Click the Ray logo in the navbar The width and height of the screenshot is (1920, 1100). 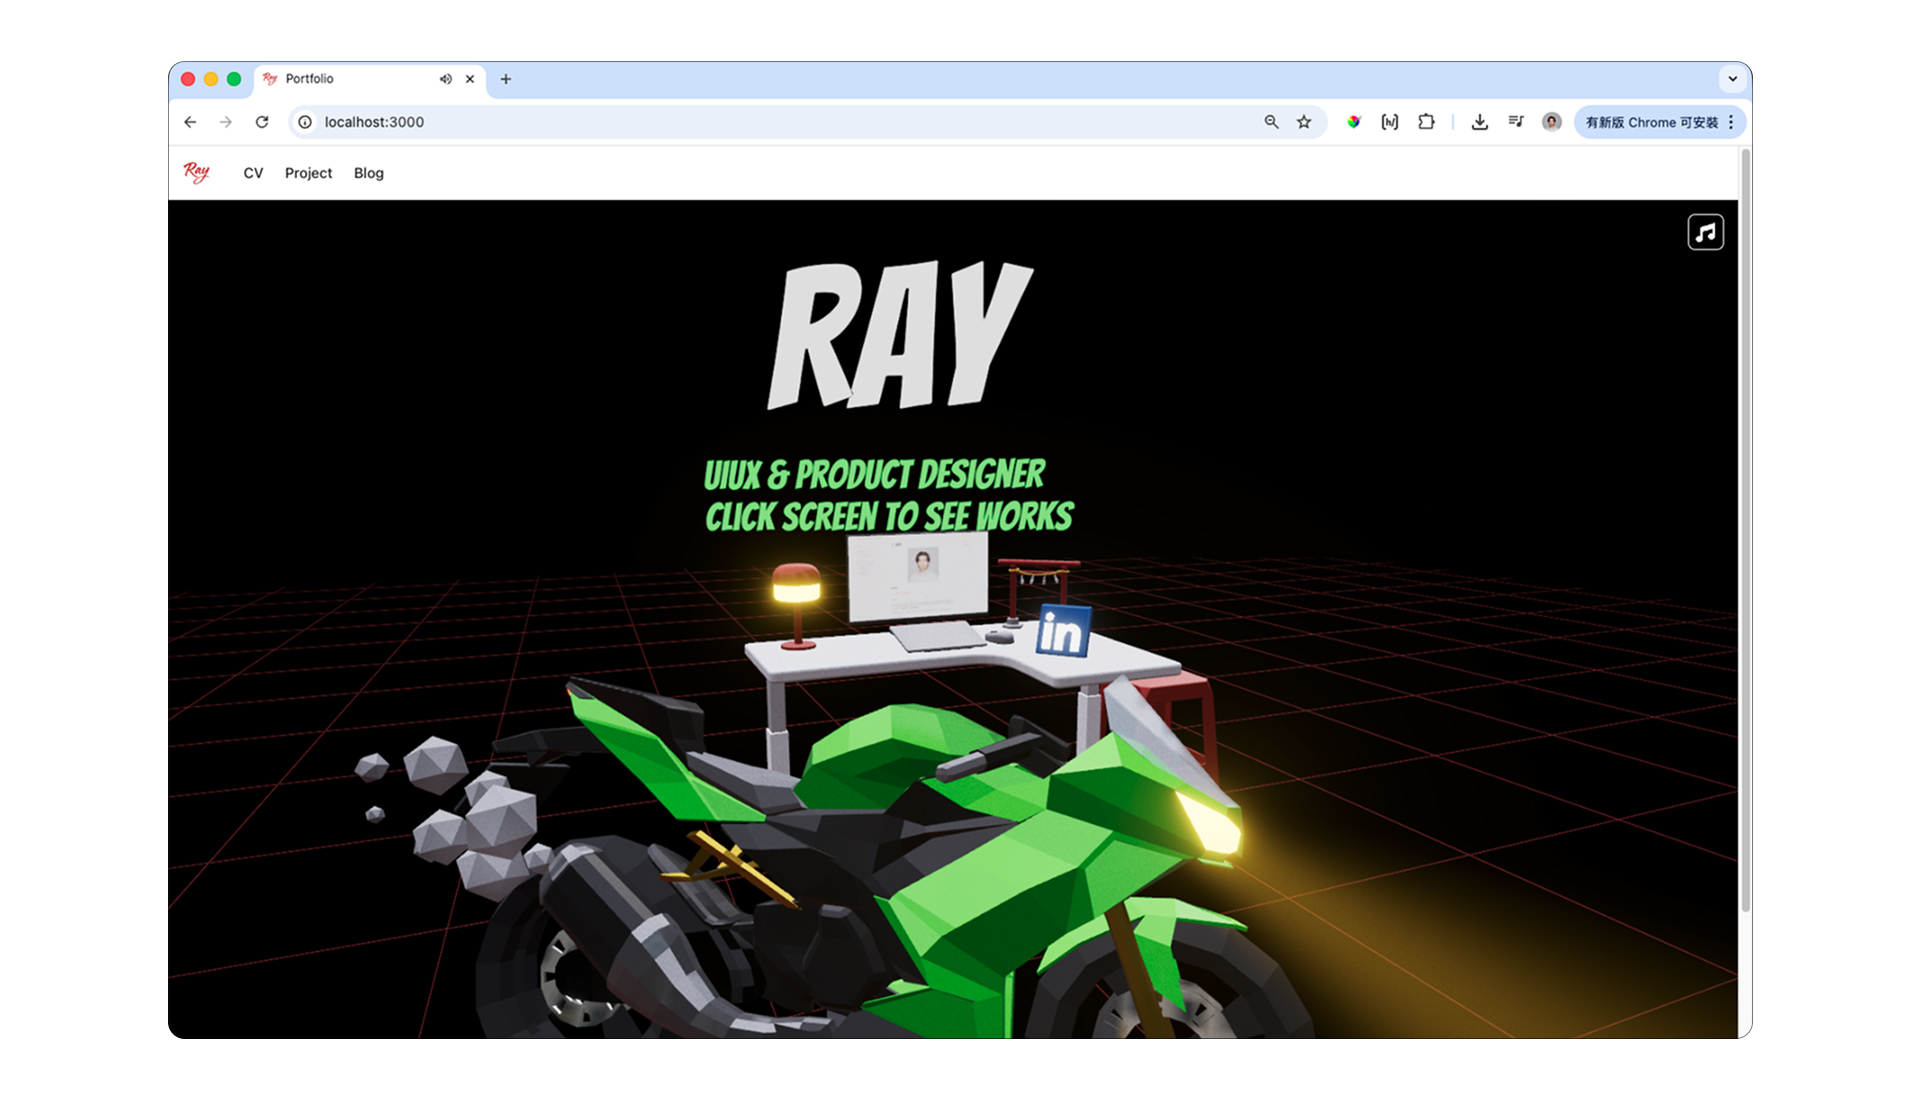point(196,172)
